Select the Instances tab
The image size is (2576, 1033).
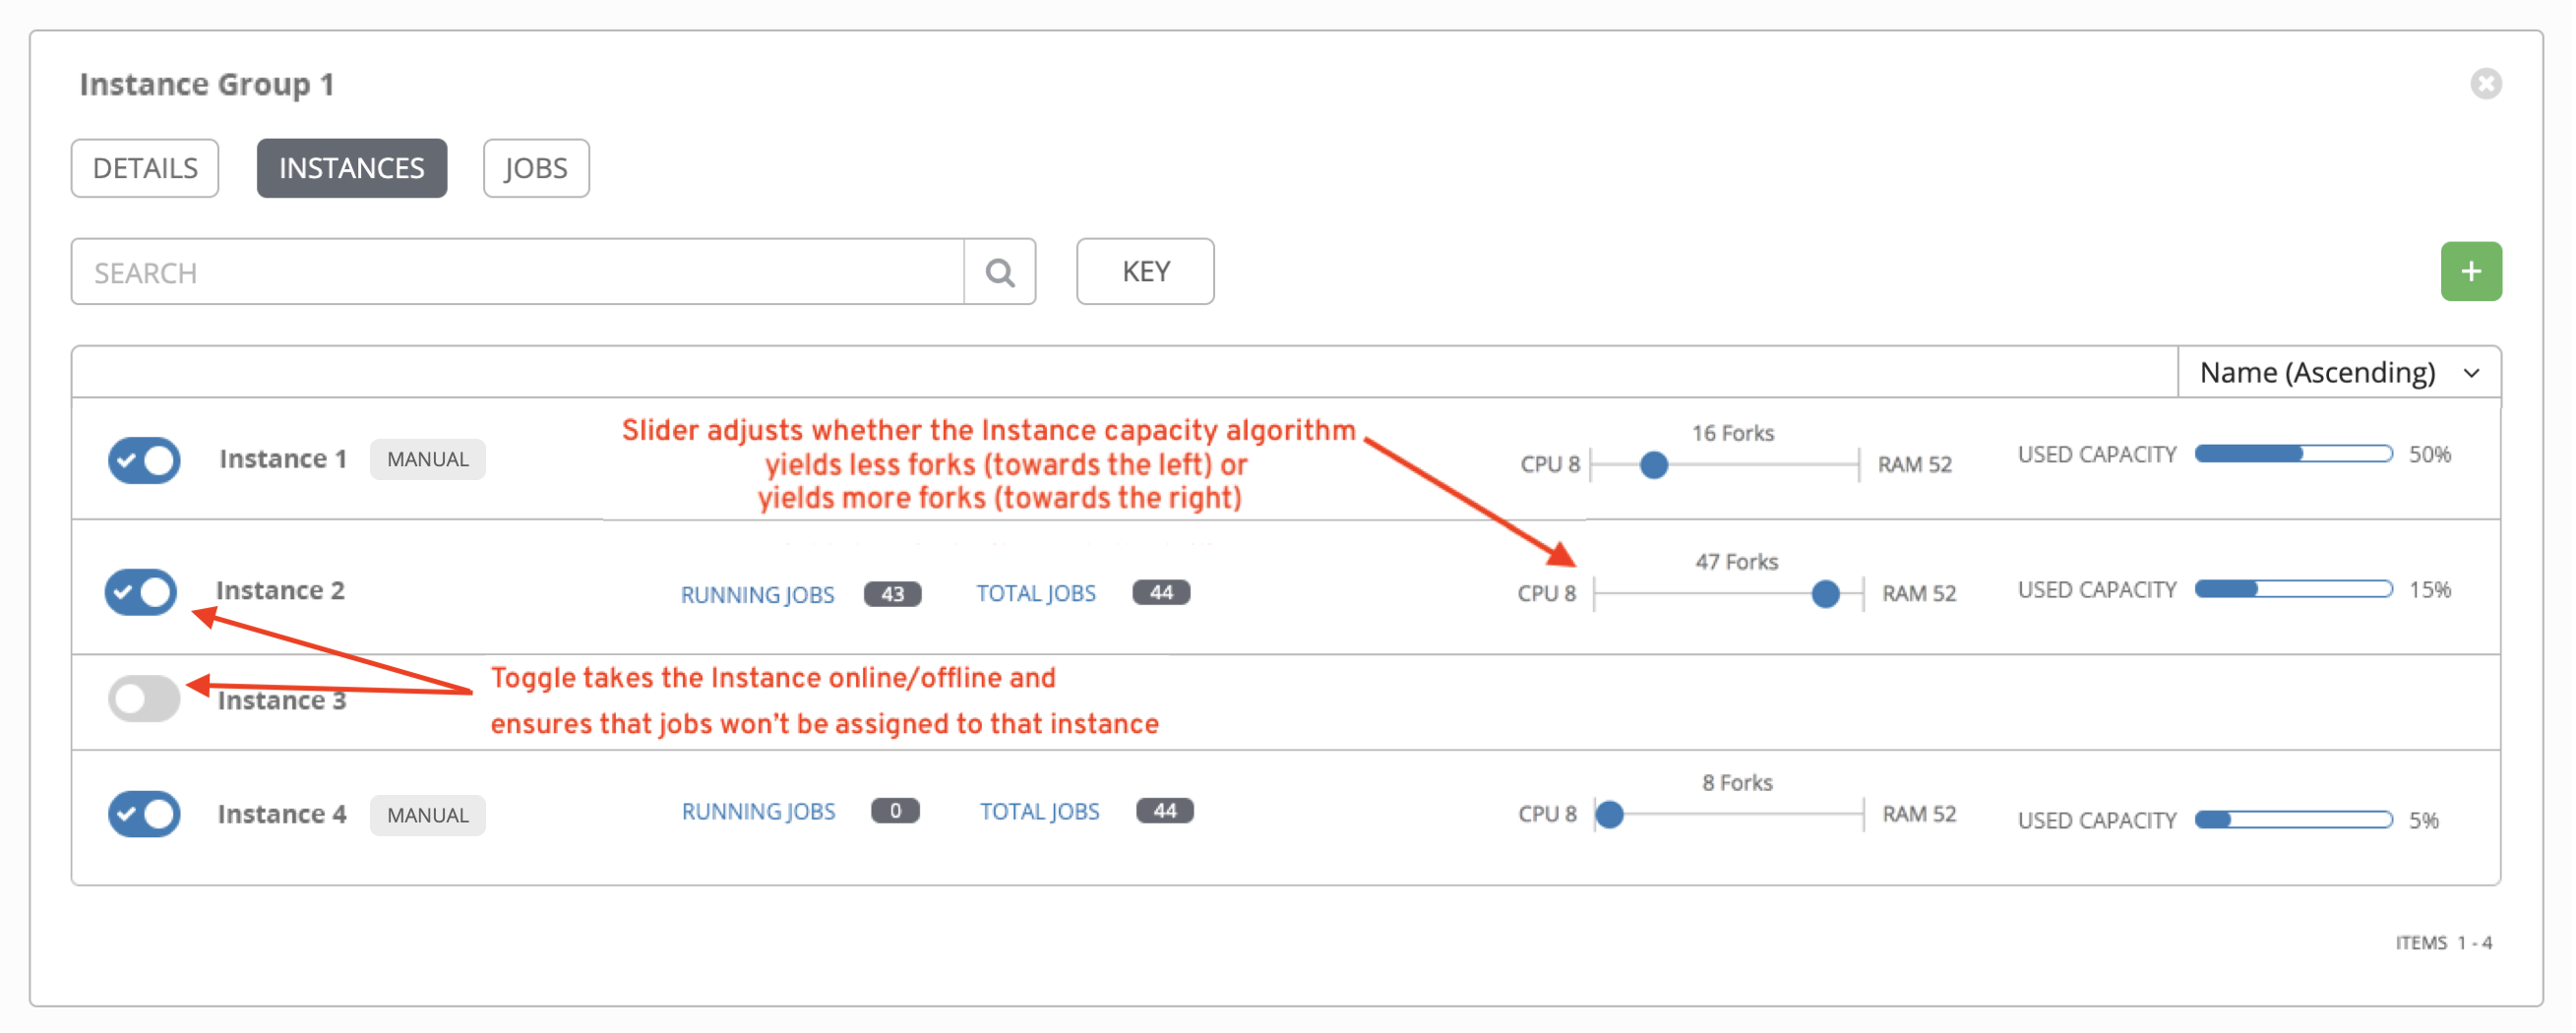click(351, 168)
